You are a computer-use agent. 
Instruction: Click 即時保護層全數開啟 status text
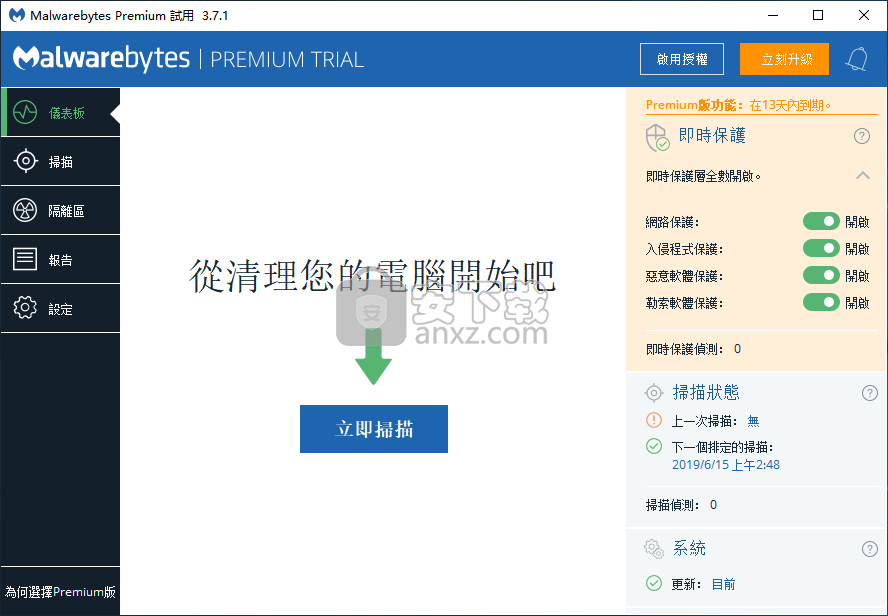click(x=703, y=176)
